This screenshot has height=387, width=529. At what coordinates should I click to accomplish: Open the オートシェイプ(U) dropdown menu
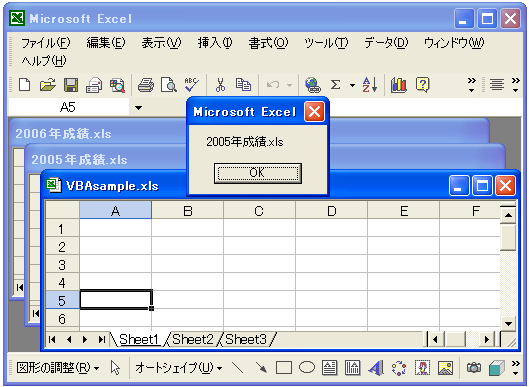(178, 367)
